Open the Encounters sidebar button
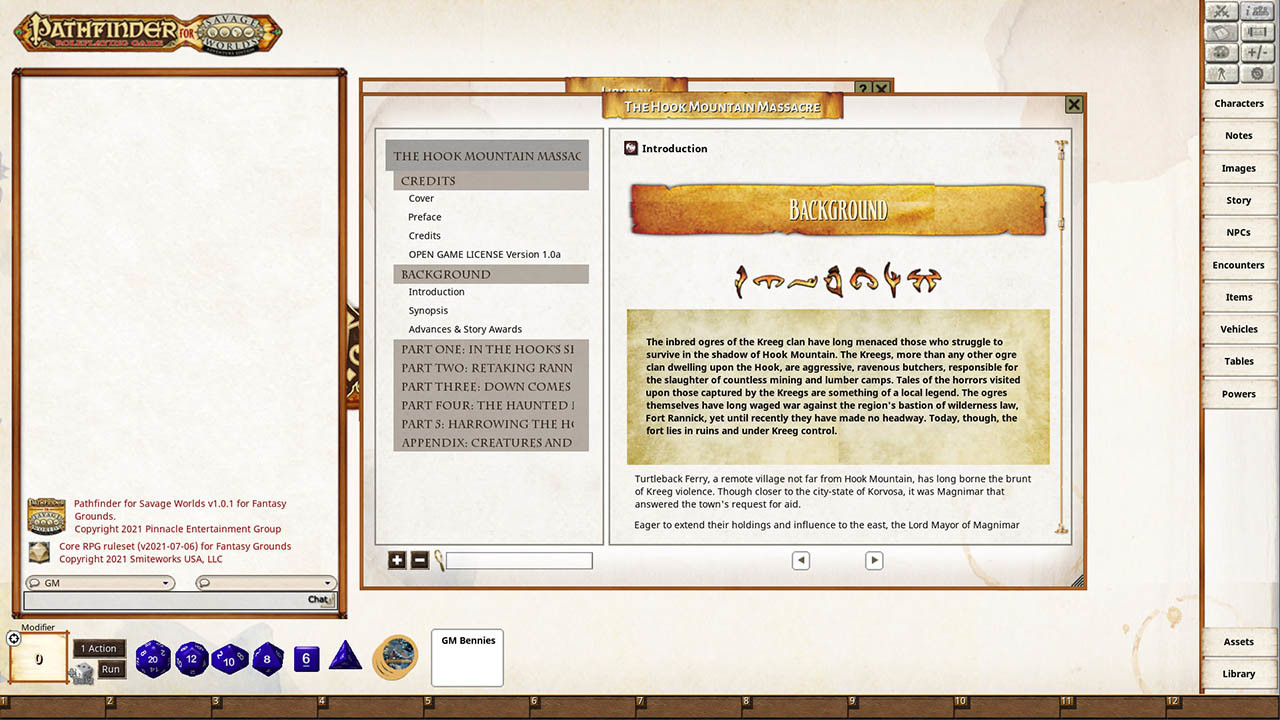 [x=1239, y=264]
